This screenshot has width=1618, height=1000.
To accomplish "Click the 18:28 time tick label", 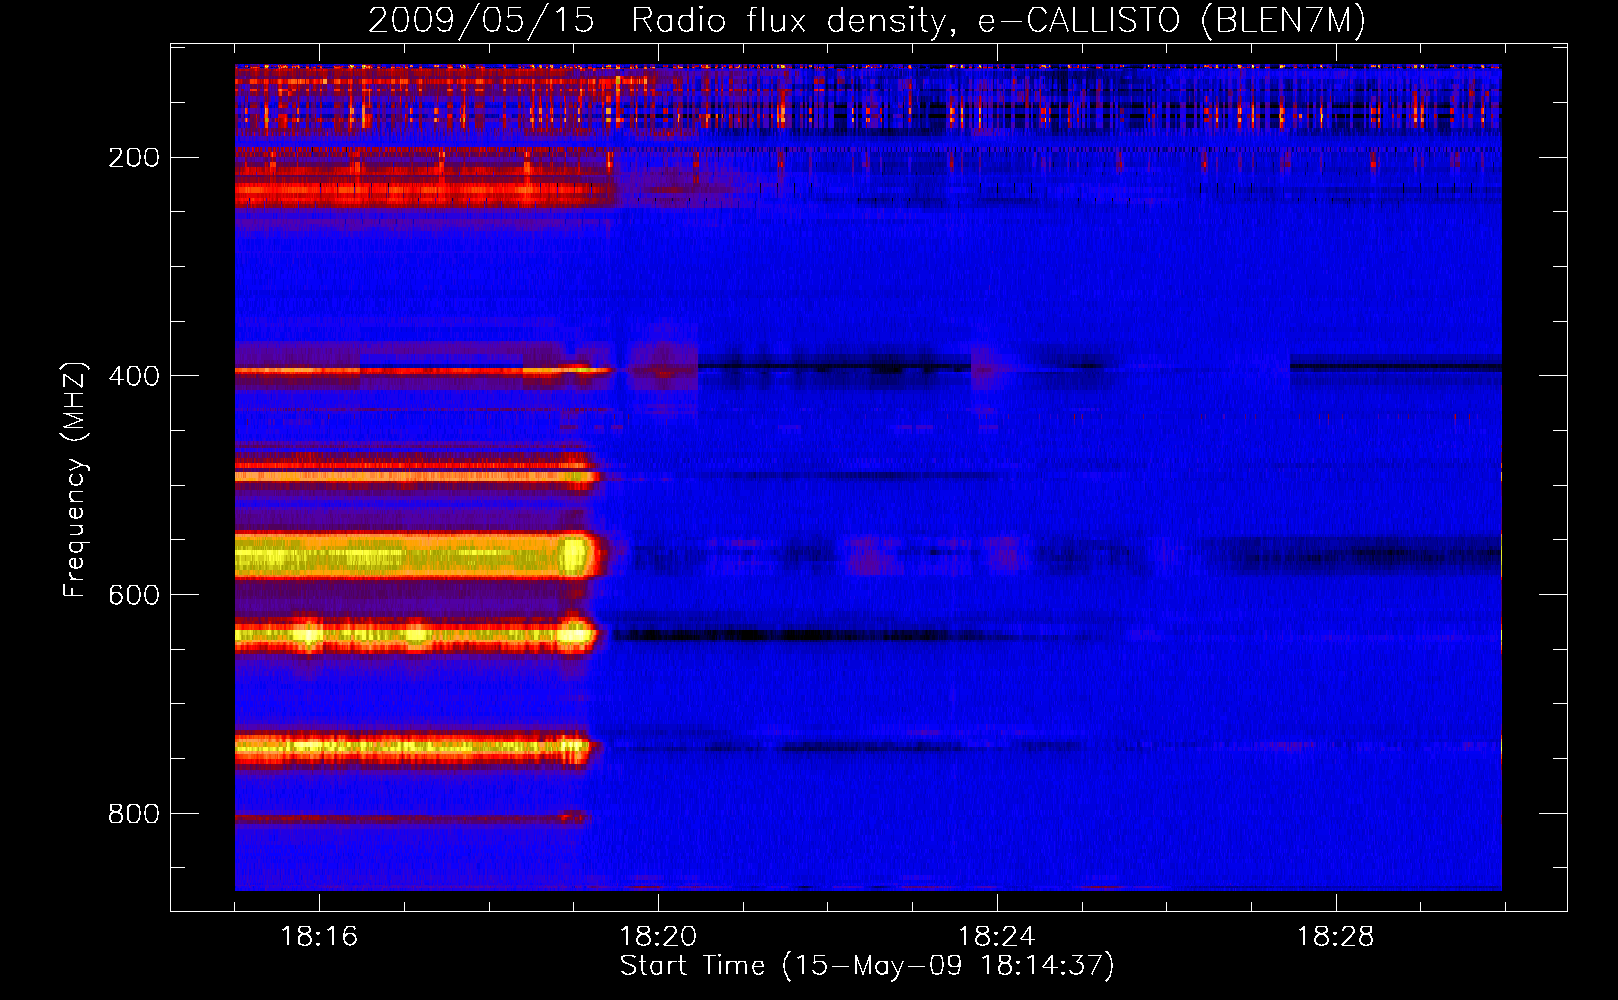I will 1336,937.
